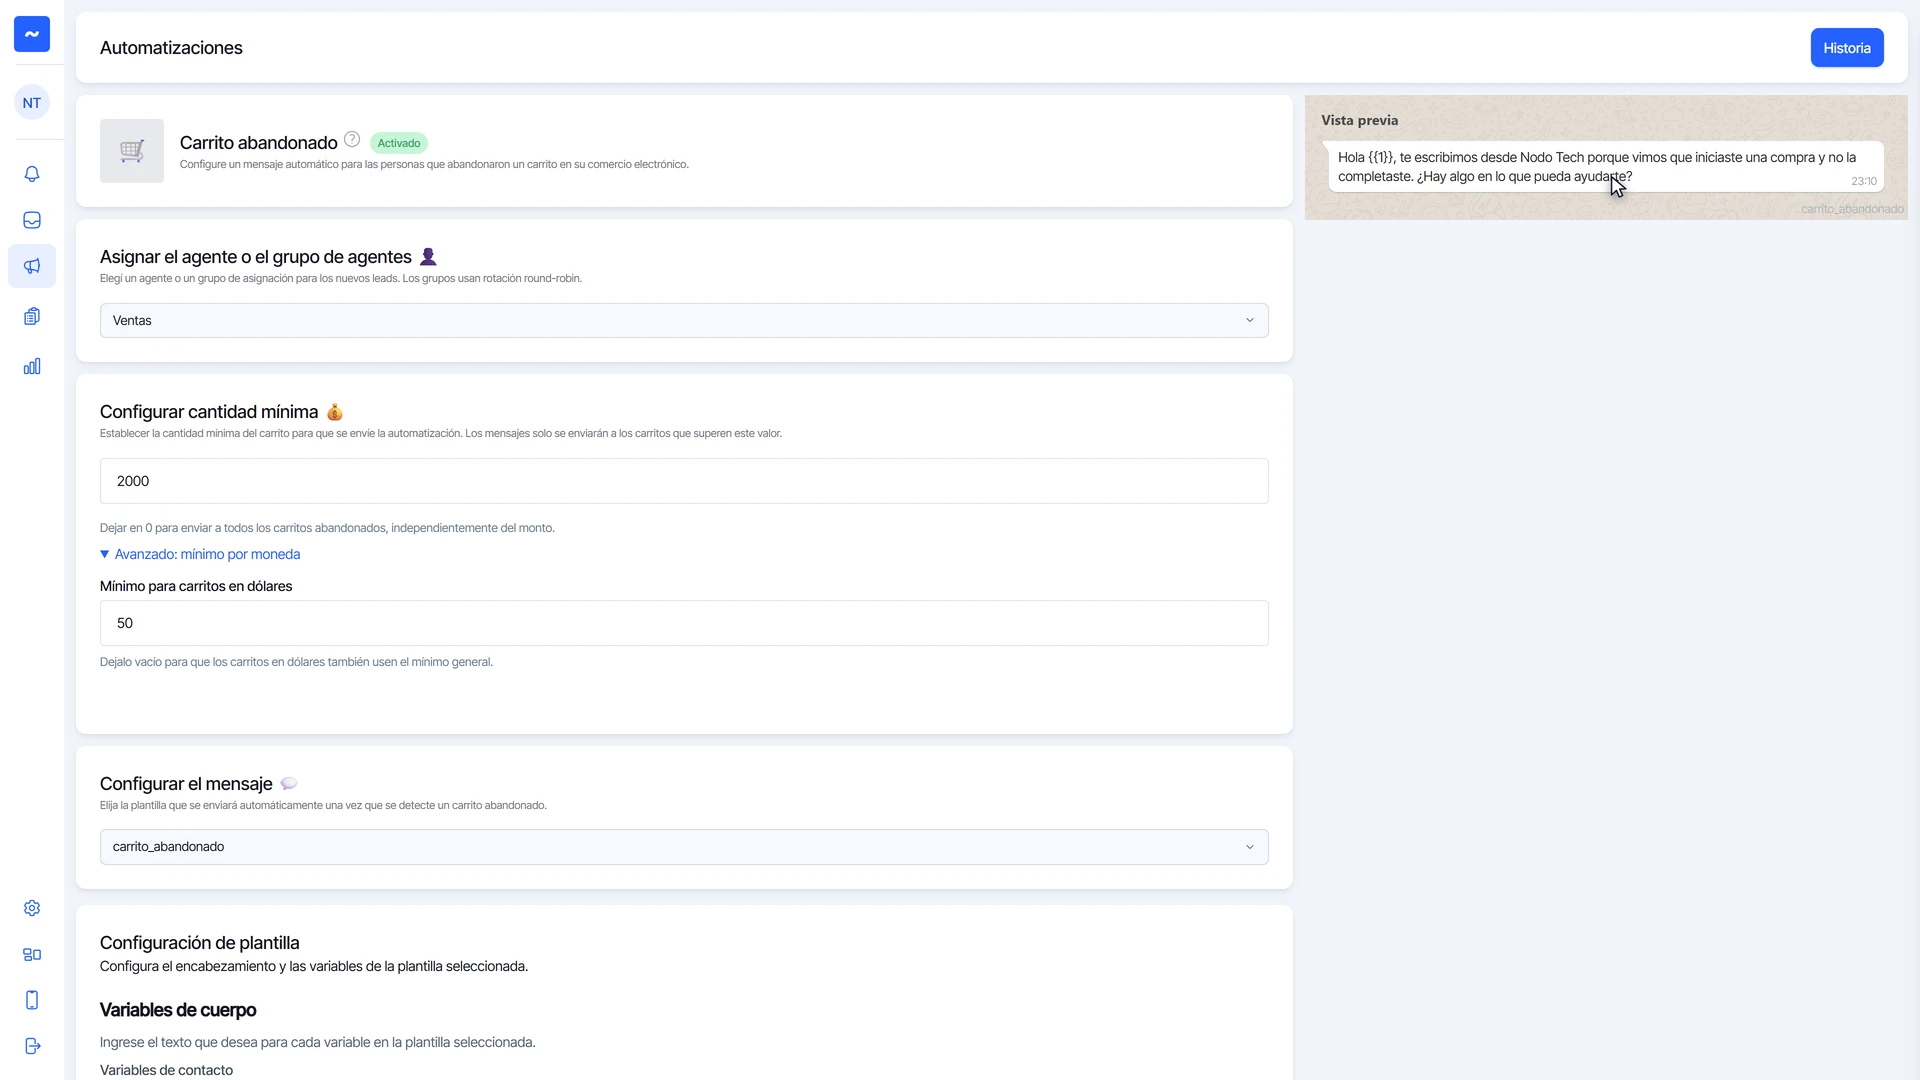This screenshot has height=1080, width=1920.
Task: Click the shopping cart thumbnail icon
Action: coord(132,151)
